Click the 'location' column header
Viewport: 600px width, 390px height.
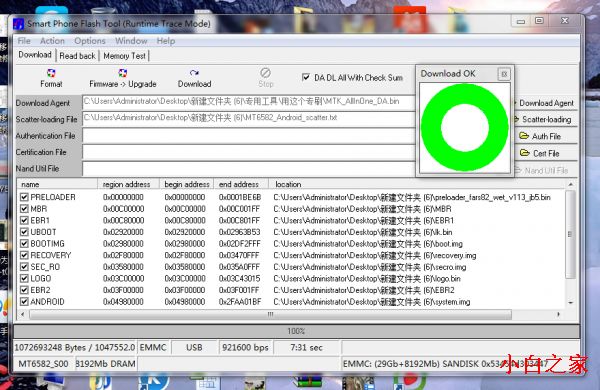point(417,184)
